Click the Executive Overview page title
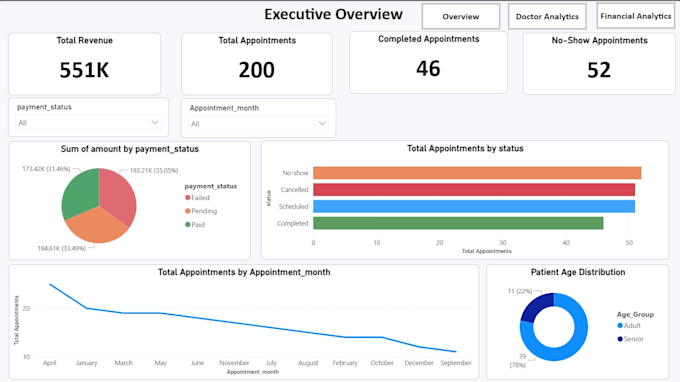The width and height of the screenshot is (680, 382). click(333, 14)
